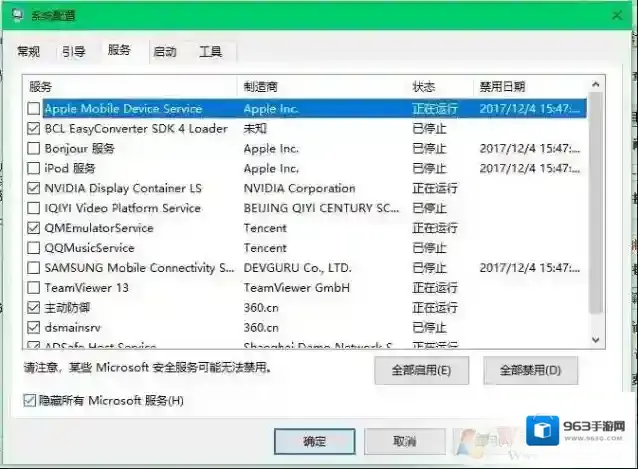Select IQIYI Video Platform Service row
The image size is (638, 469).
pyautogui.click(x=305, y=208)
